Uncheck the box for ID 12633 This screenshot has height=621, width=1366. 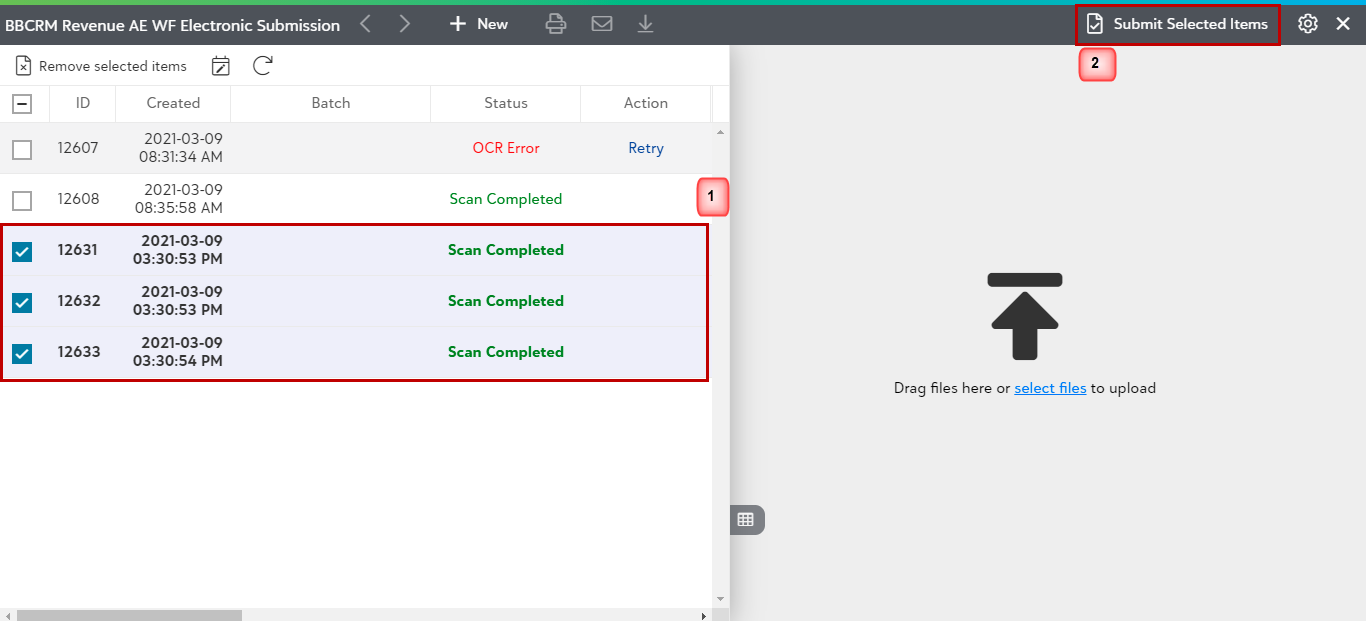click(22, 353)
